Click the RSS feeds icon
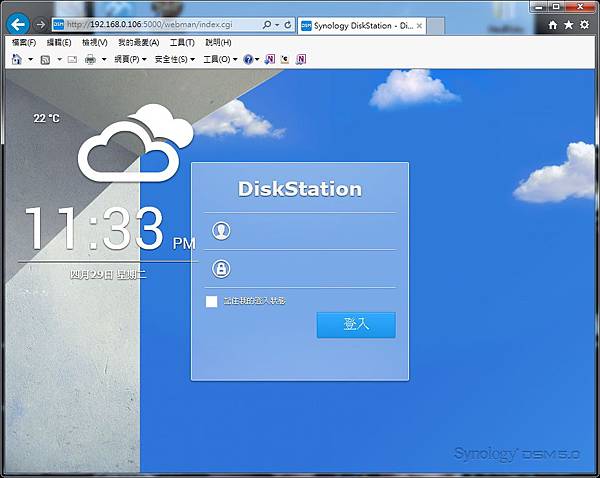The height and width of the screenshot is (478, 600). click(x=45, y=59)
